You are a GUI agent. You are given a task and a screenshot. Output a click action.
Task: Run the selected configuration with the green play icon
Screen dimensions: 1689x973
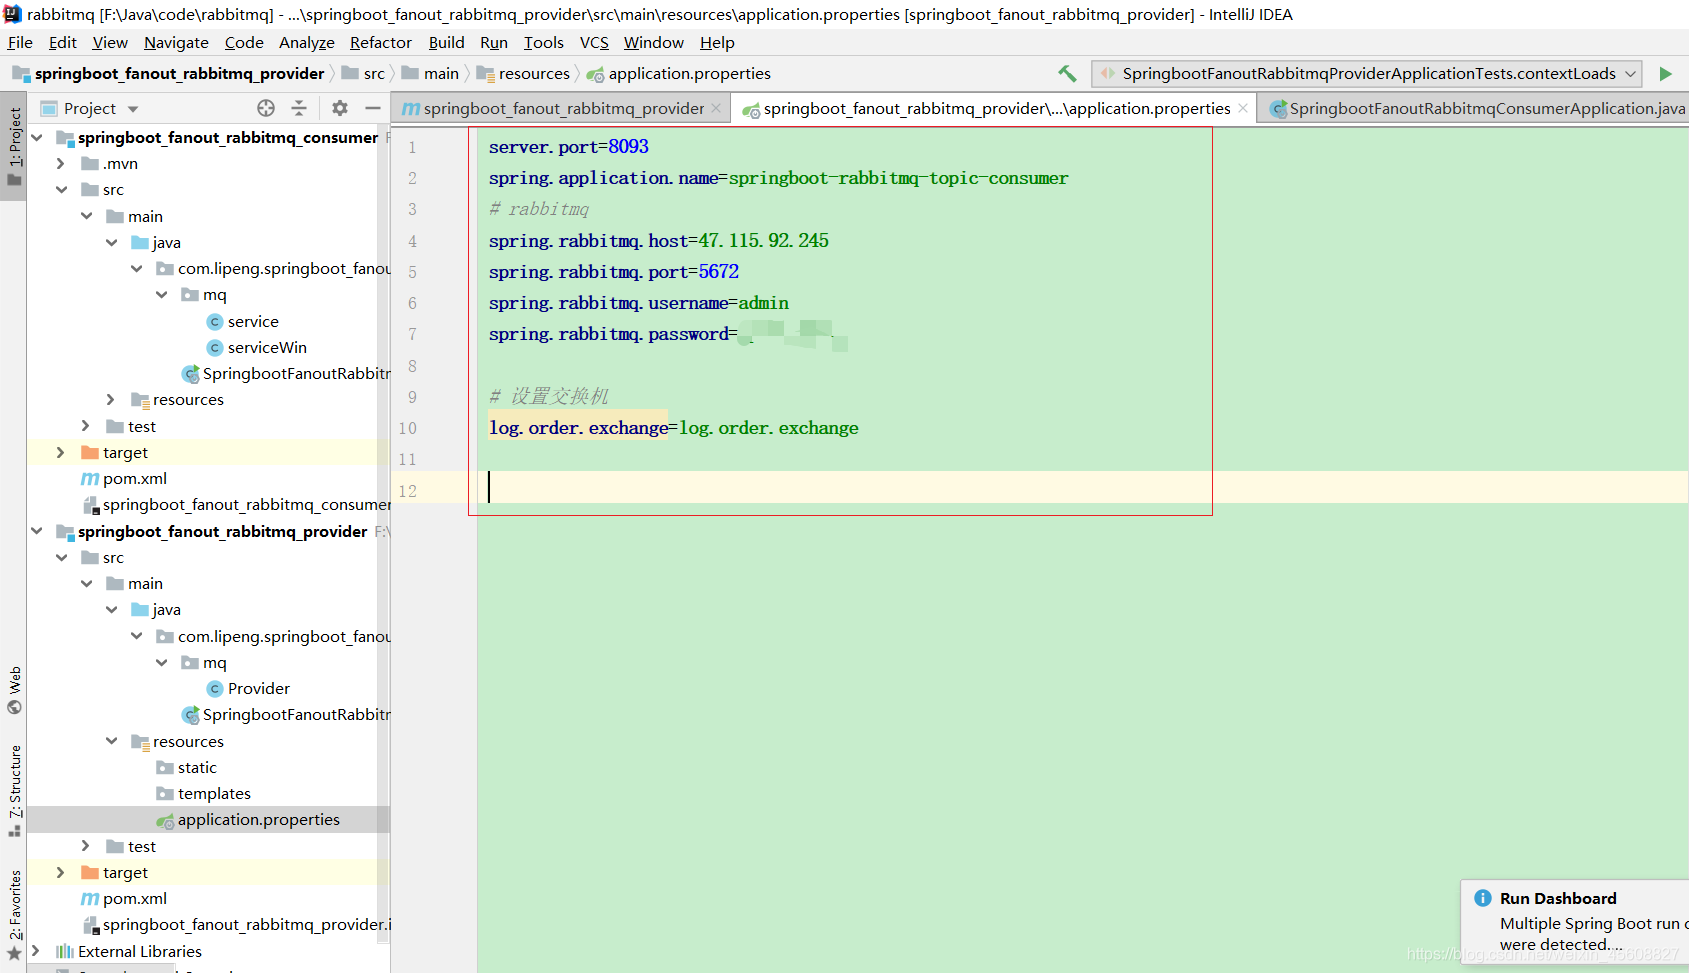coord(1665,73)
